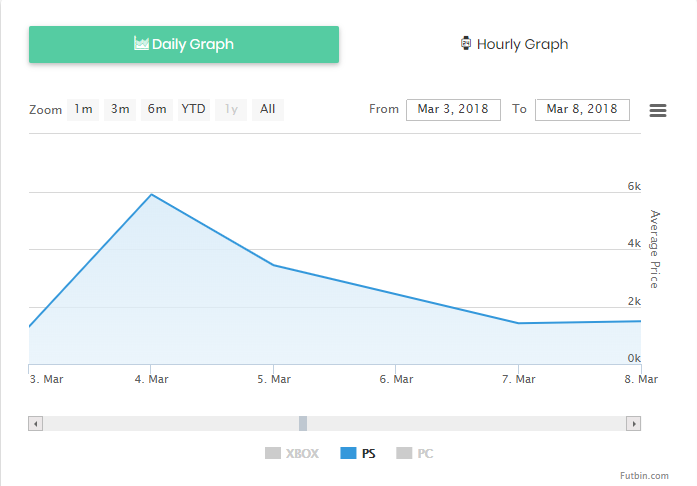697x486 pixels.
Task: Click the 8. Mar axis label
Action: click(x=641, y=379)
